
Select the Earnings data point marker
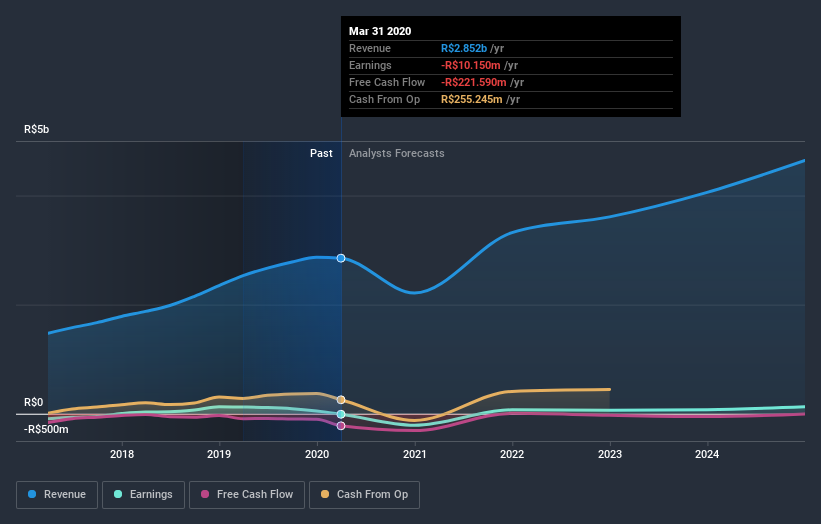coord(341,415)
